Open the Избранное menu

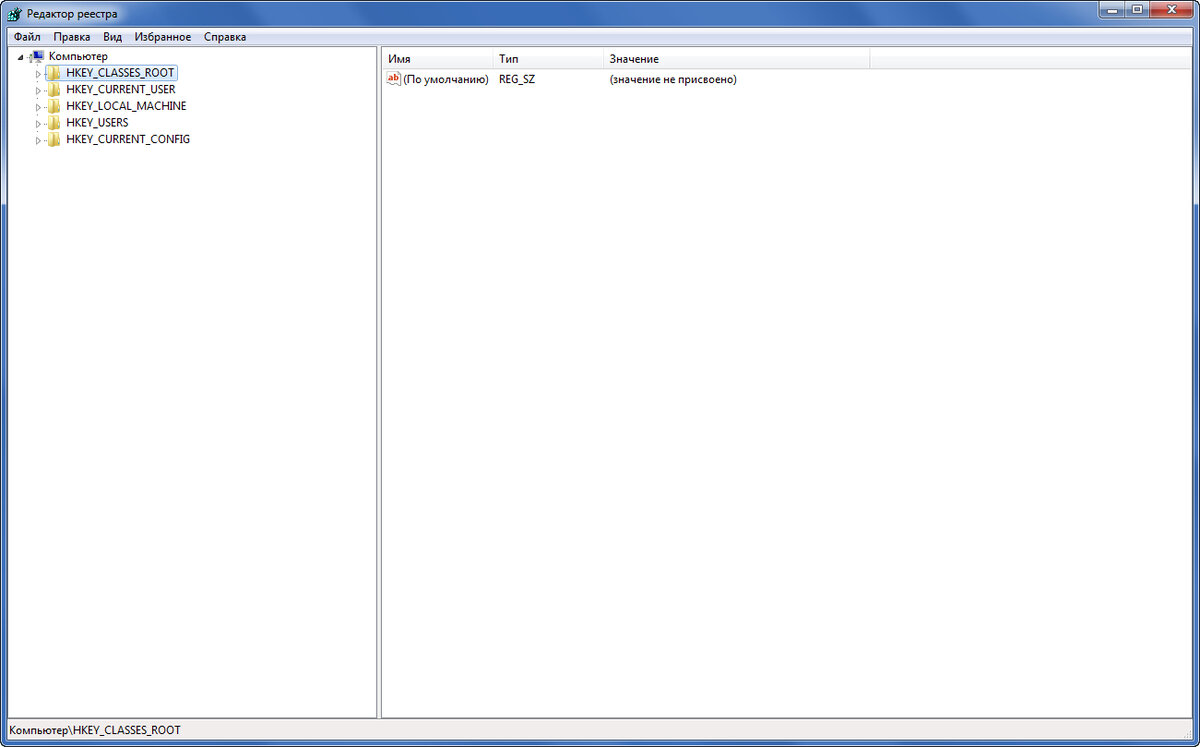[x=163, y=37]
